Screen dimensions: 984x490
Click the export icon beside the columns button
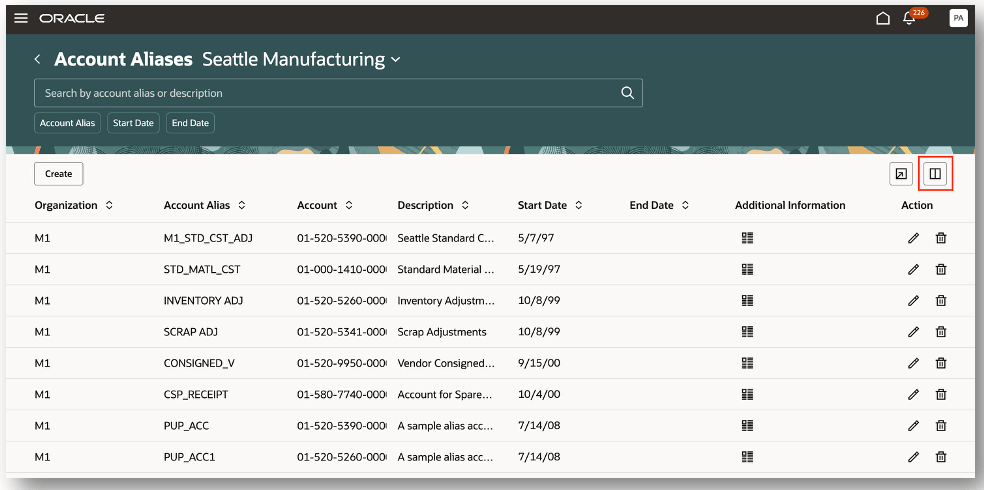tap(901, 174)
